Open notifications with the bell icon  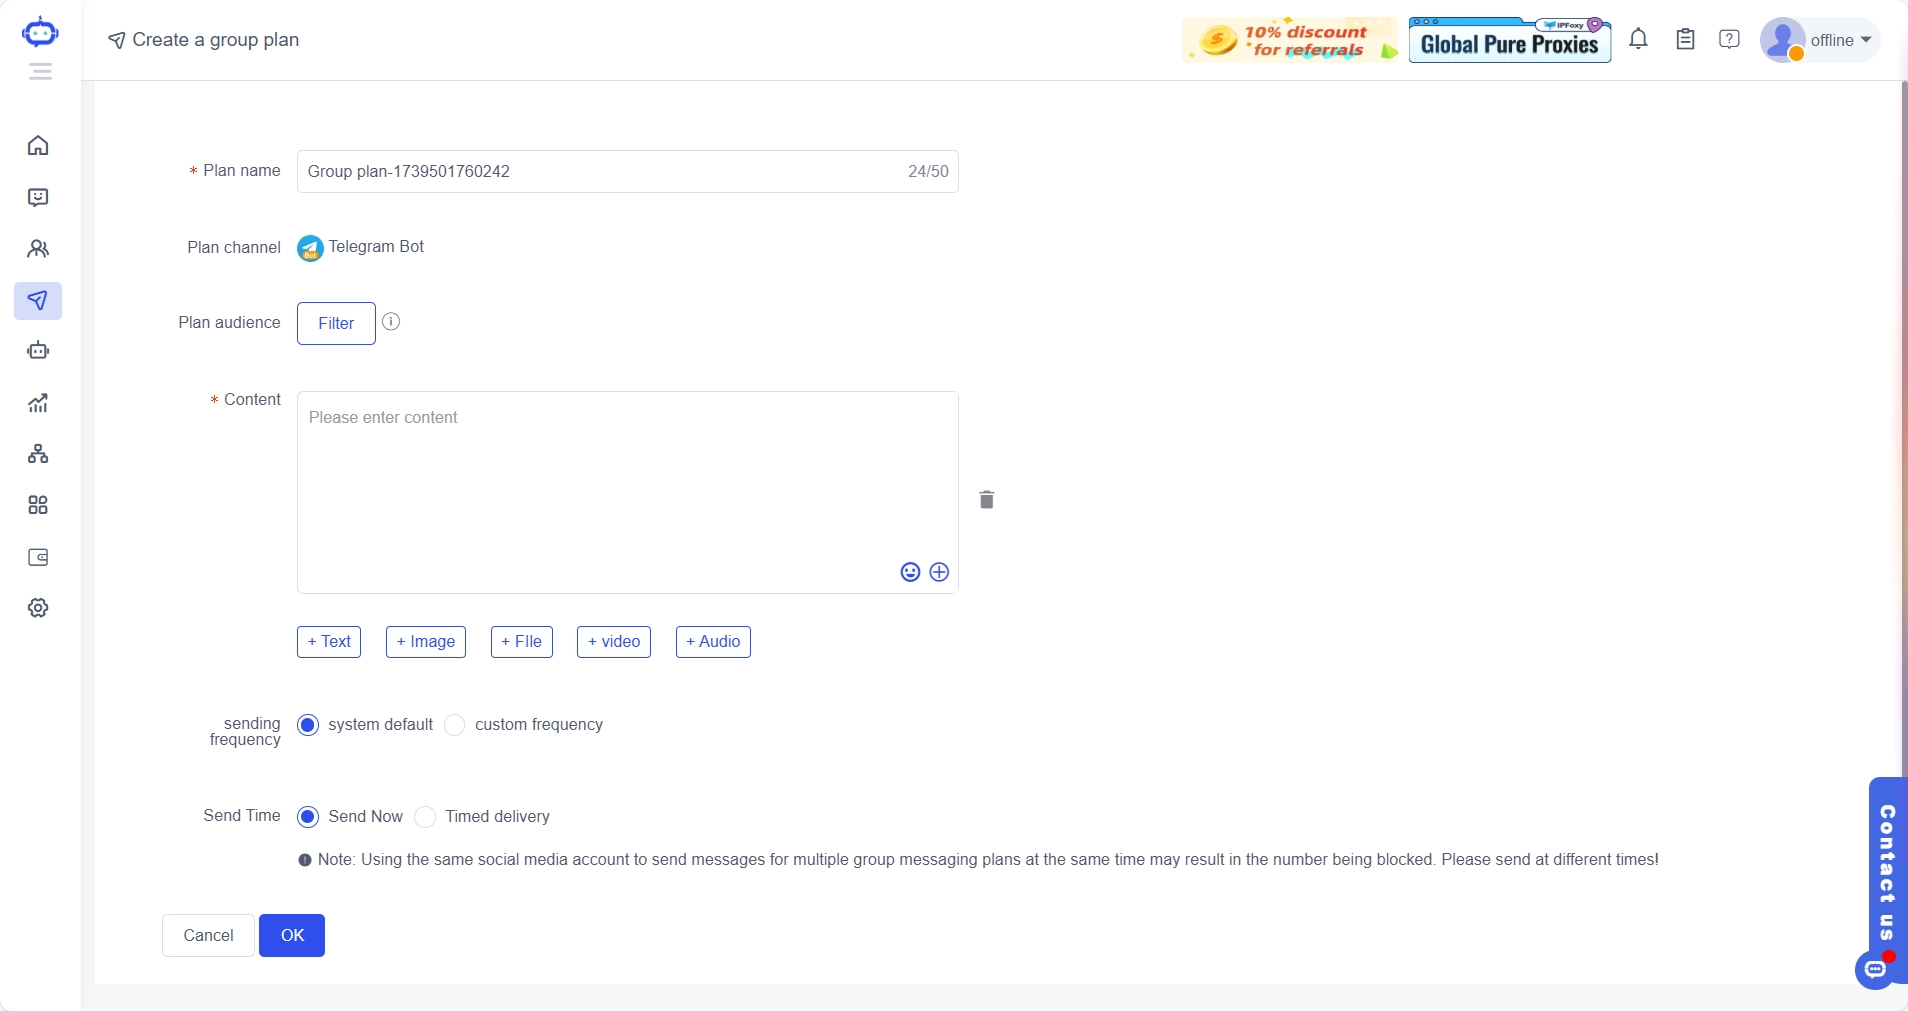(1638, 39)
